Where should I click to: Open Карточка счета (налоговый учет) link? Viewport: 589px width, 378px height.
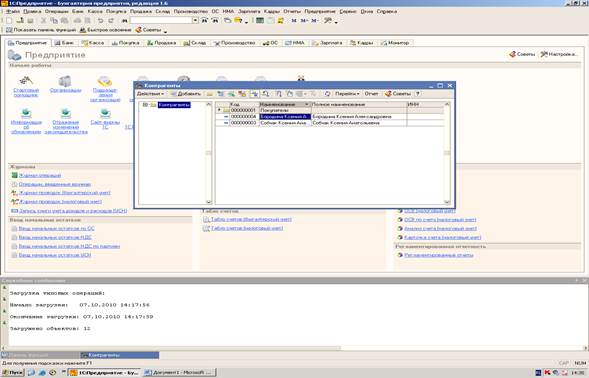tap(443, 237)
